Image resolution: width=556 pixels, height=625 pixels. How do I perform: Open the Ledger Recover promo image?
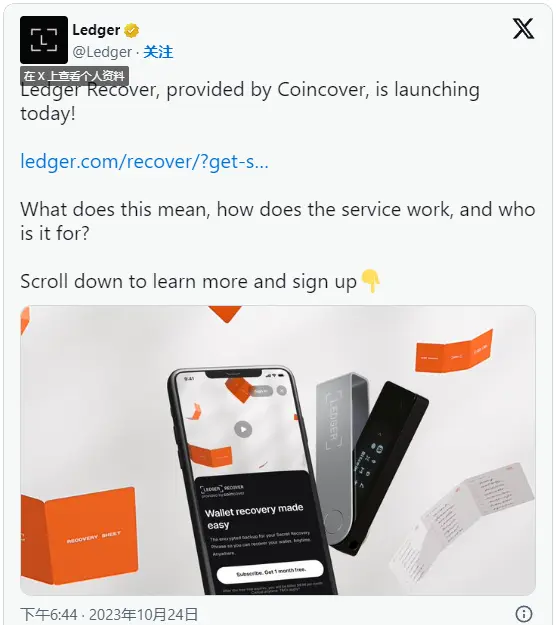coord(278,450)
